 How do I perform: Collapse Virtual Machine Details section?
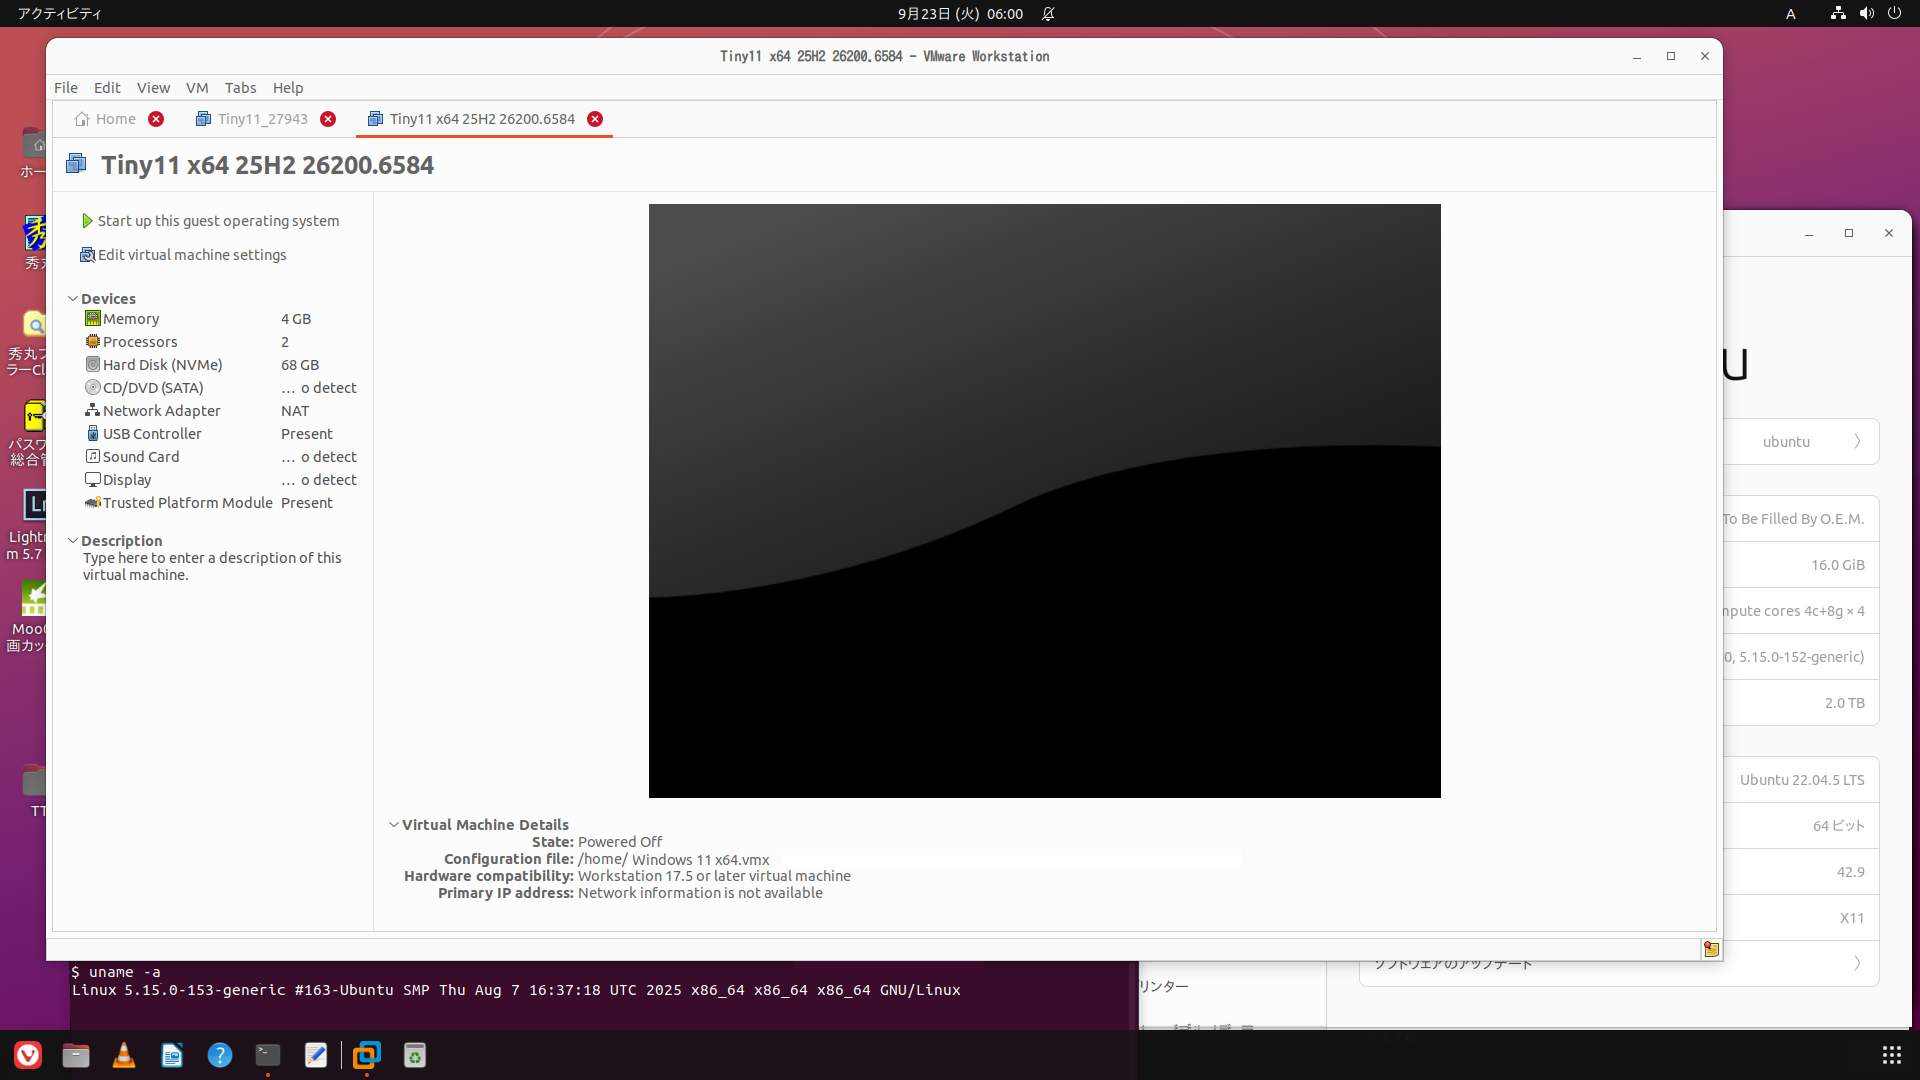pos(394,825)
